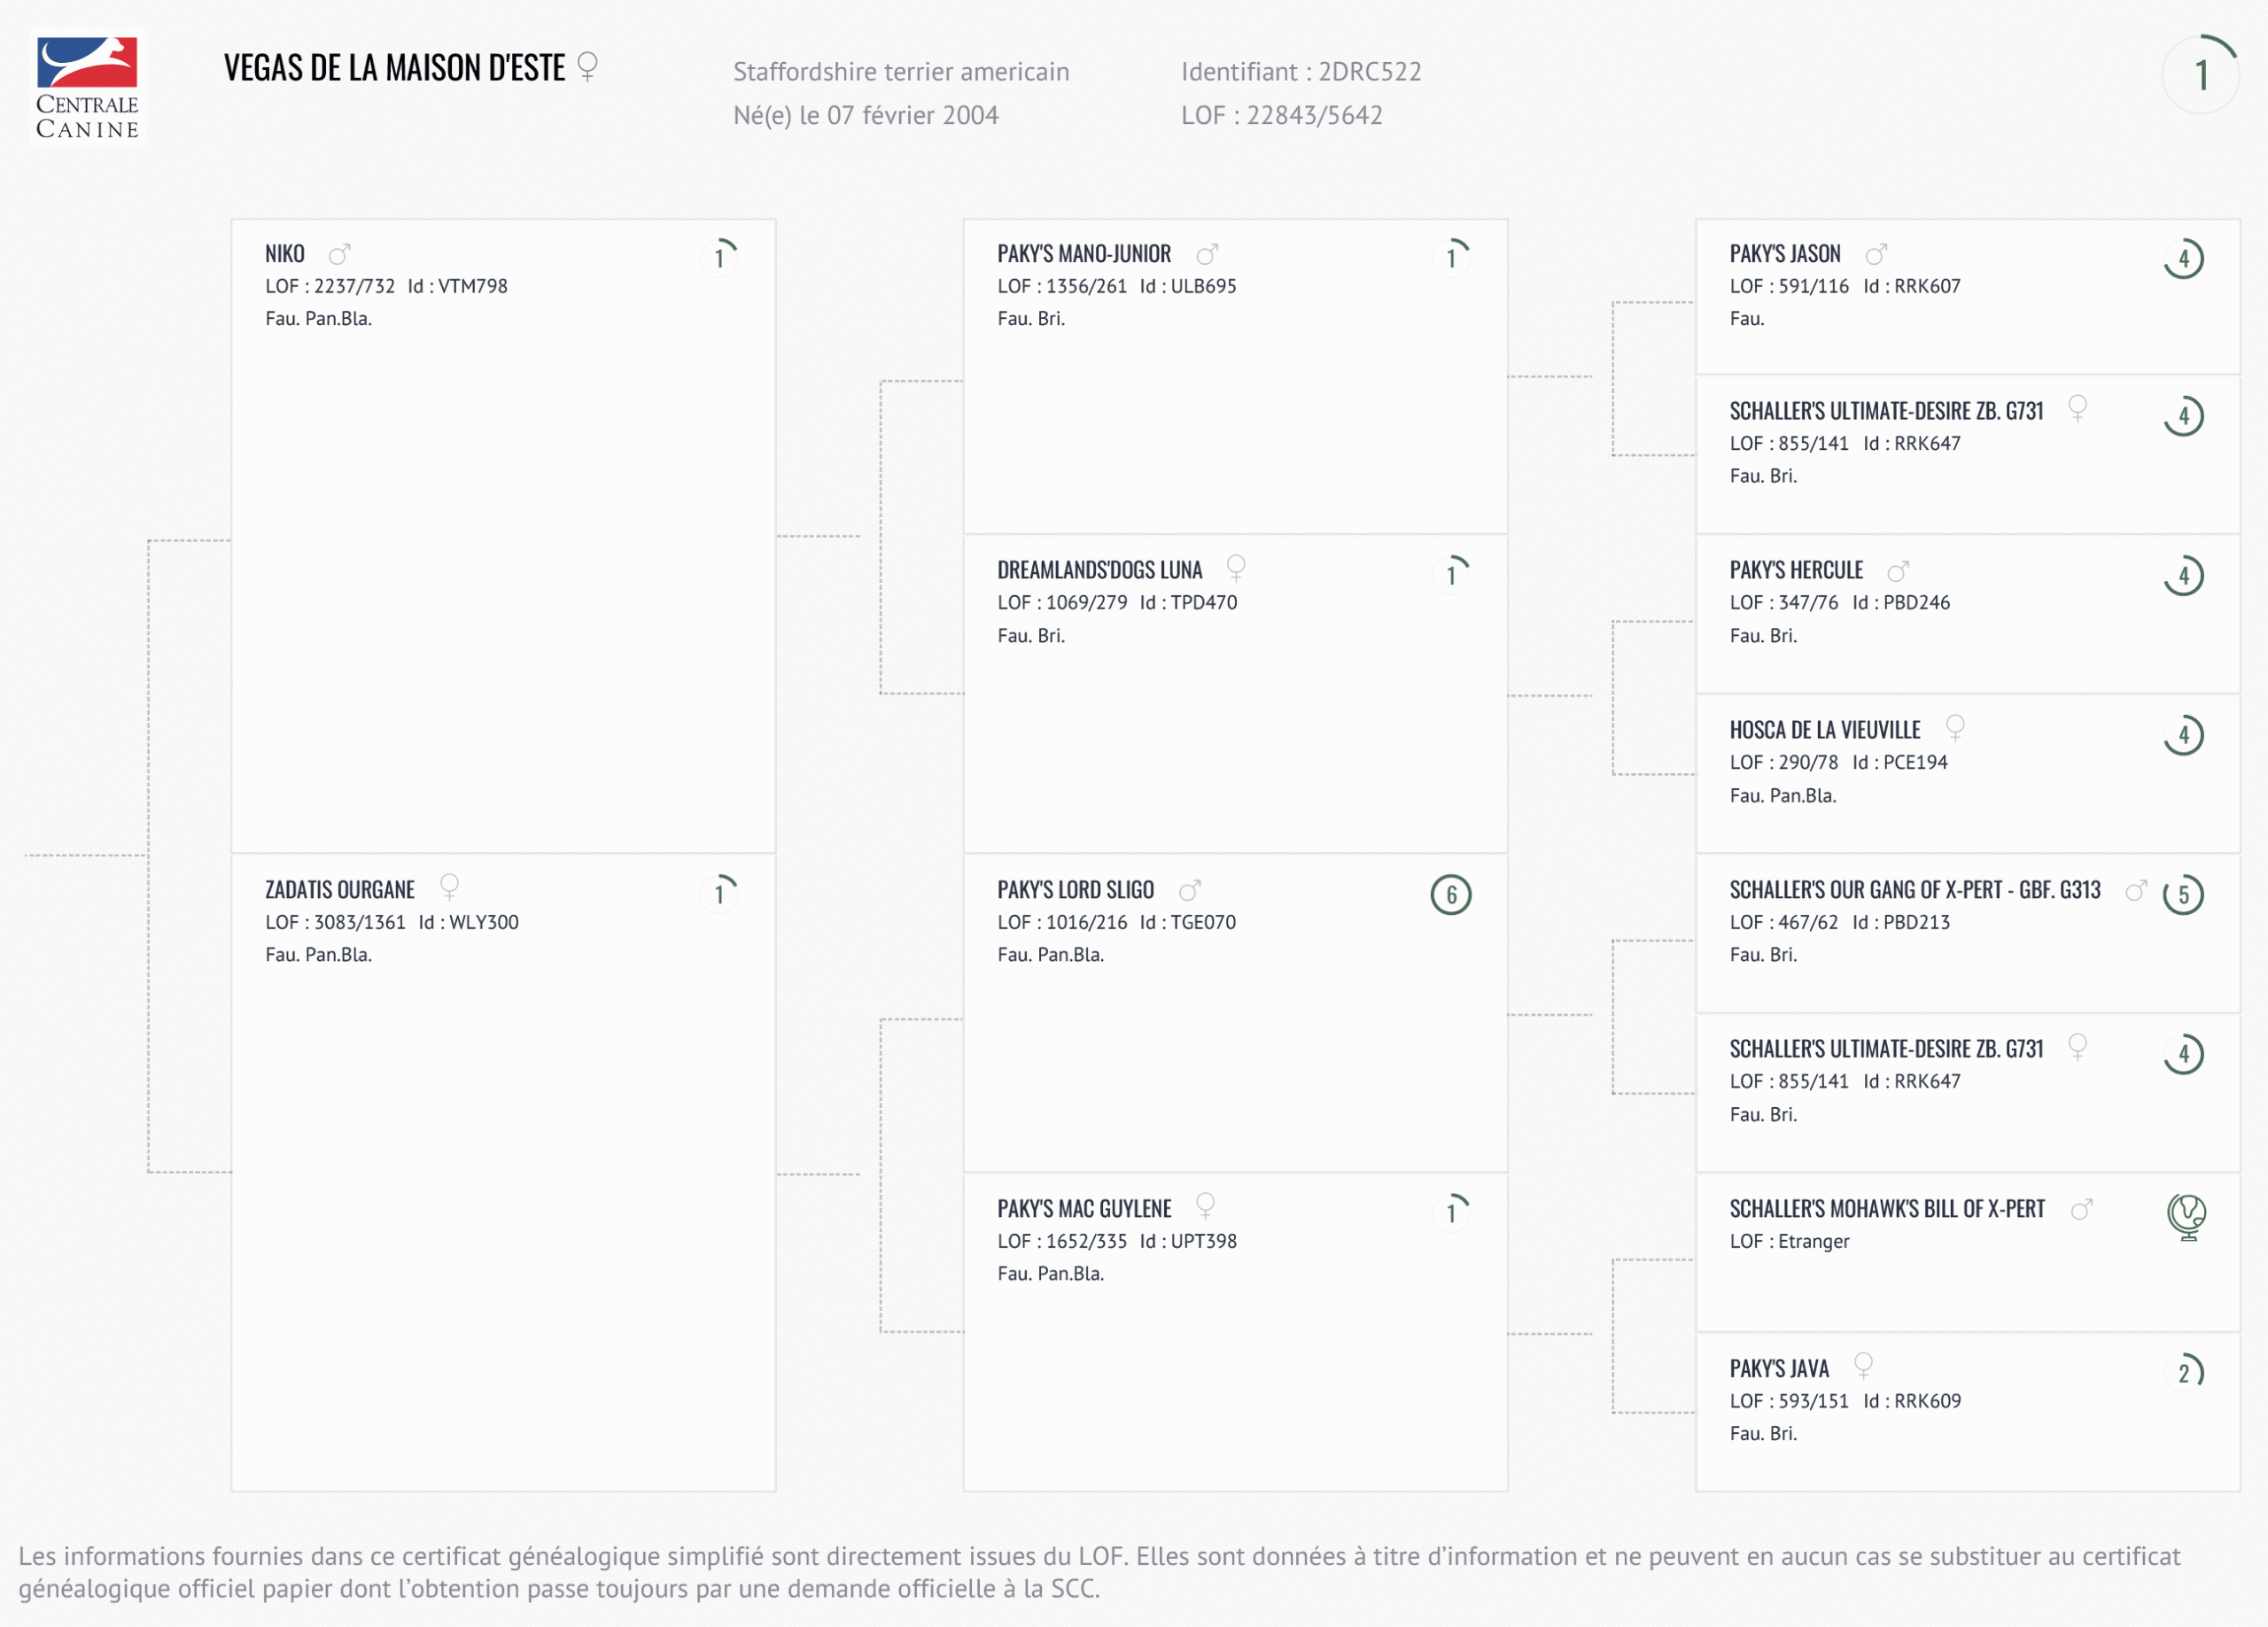Image resolution: width=2268 pixels, height=1627 pixels.
Task: Click the circled 6 badge on Paky's Lord Sligo
Action: tap(1450, 894)
